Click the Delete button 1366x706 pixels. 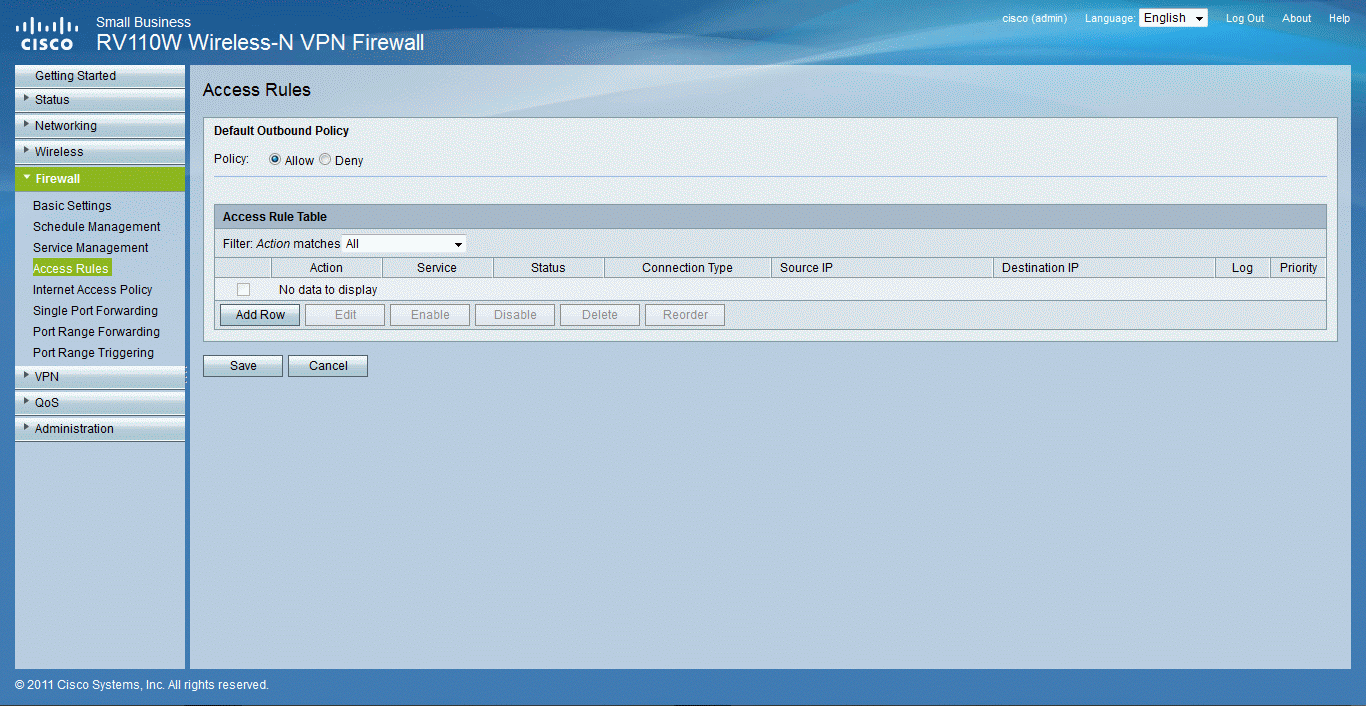click(600, 315)
